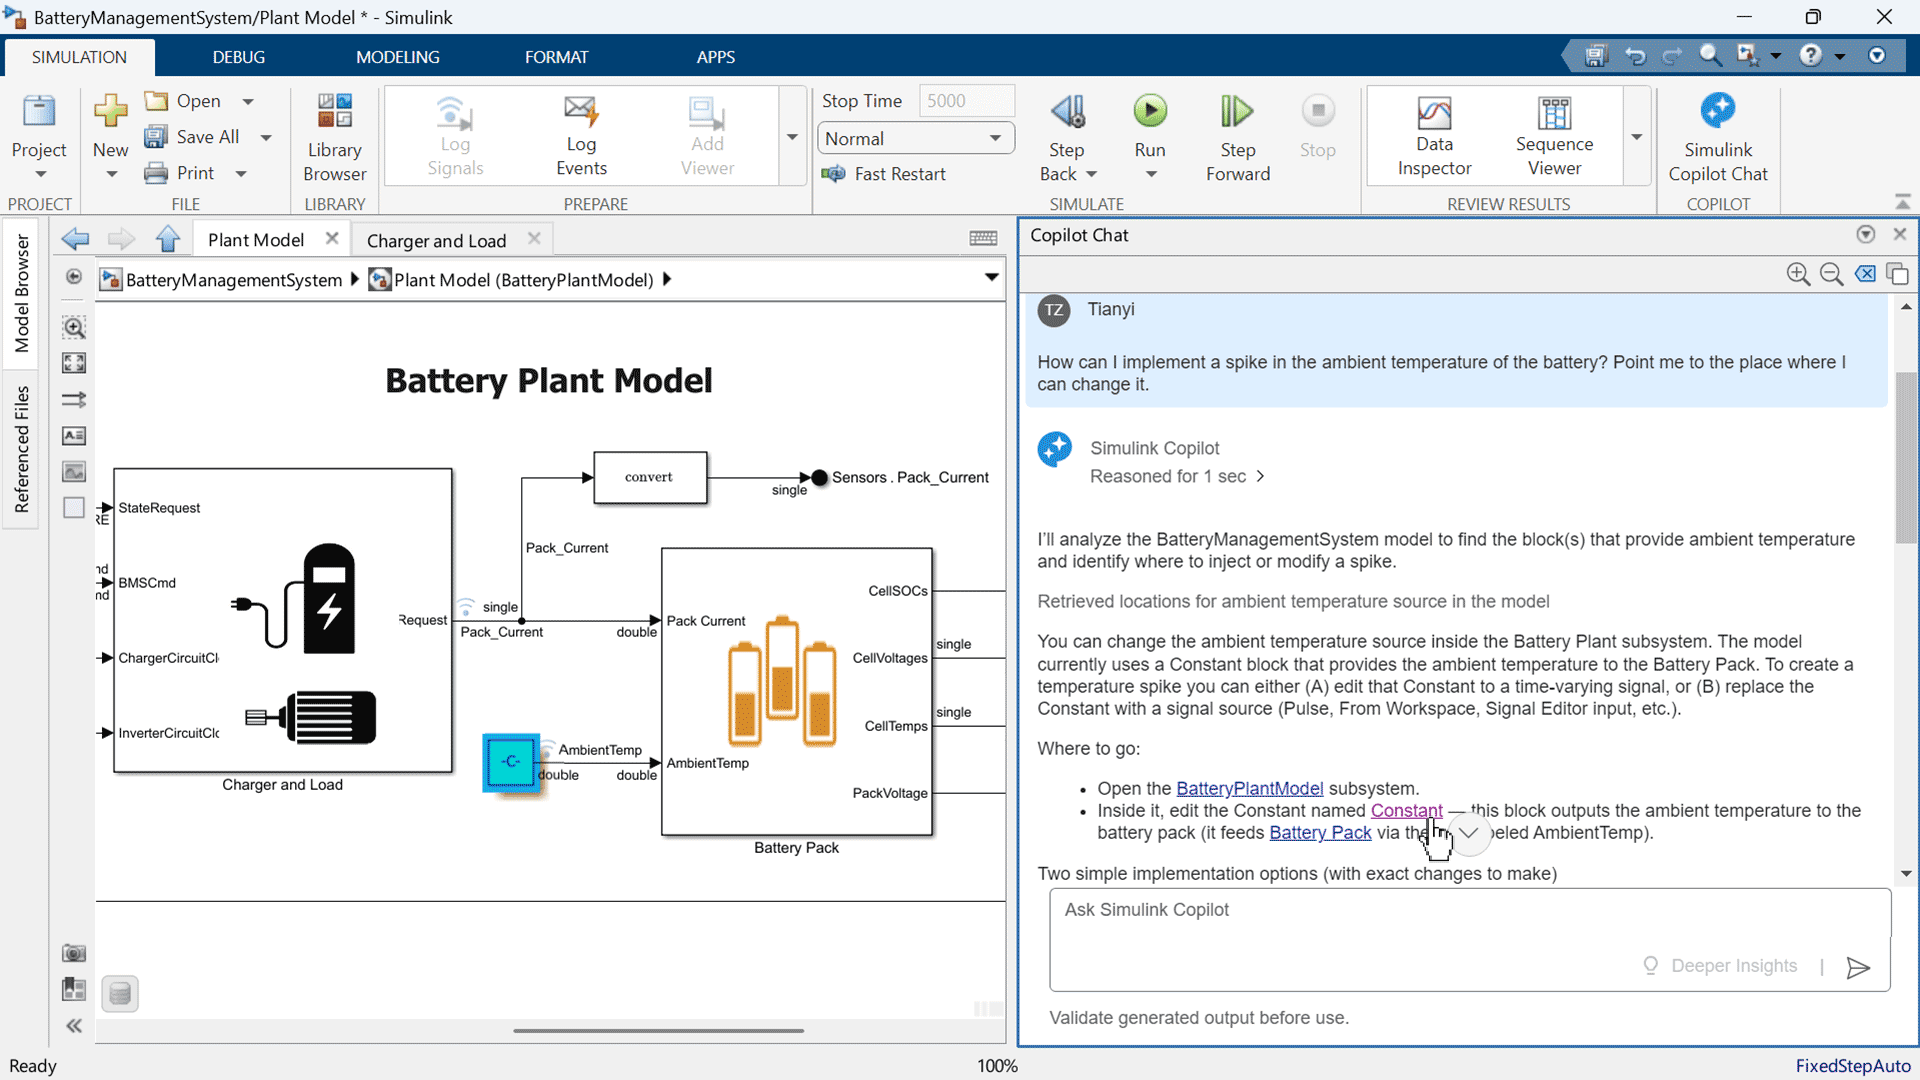Click Fit to View icon in palette

coord(74,363)
